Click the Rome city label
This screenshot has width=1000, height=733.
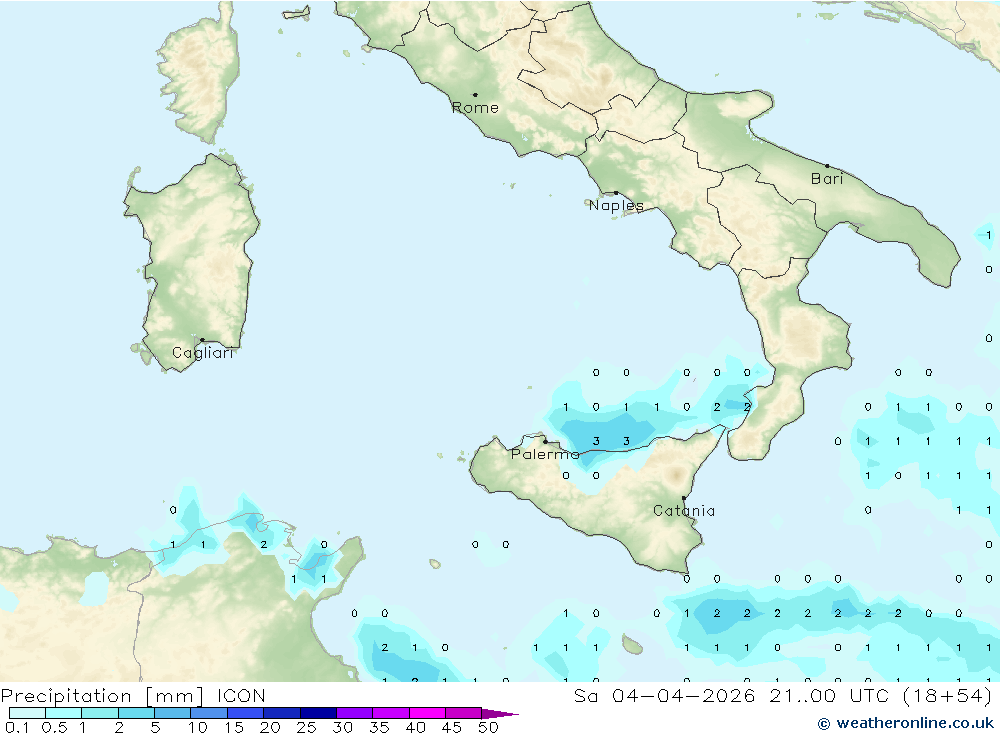[475, 108]
